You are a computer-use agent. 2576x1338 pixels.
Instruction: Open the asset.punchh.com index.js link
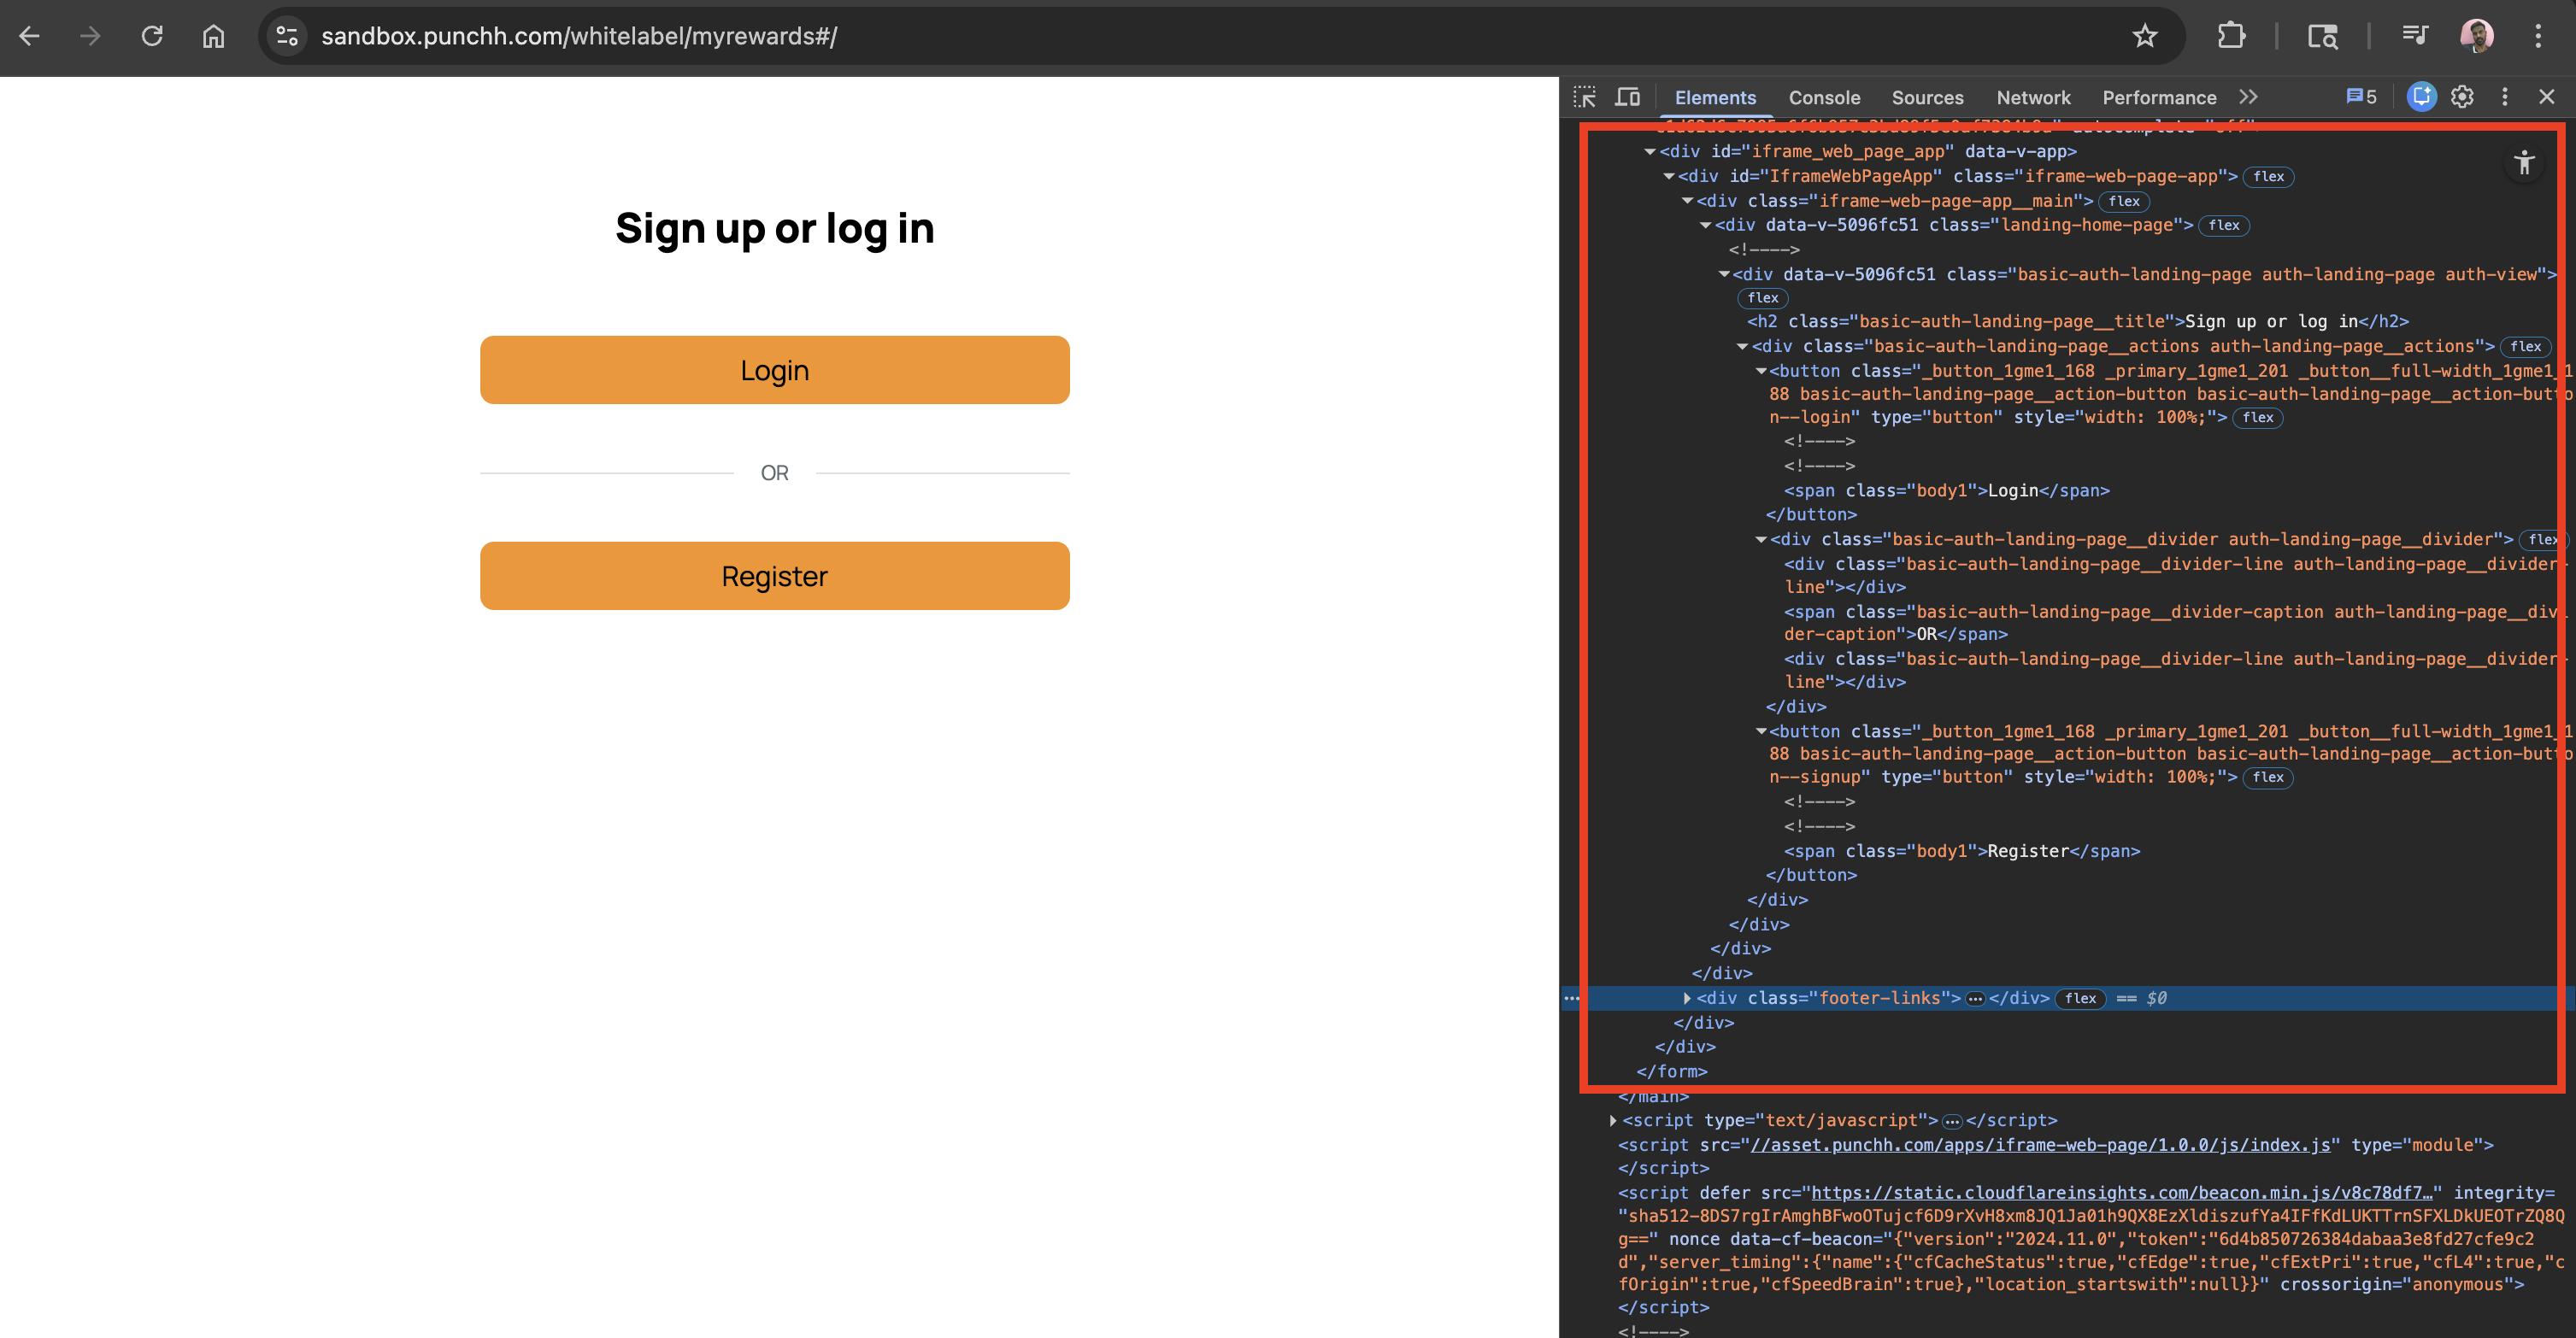(x=2040, y=1145)
